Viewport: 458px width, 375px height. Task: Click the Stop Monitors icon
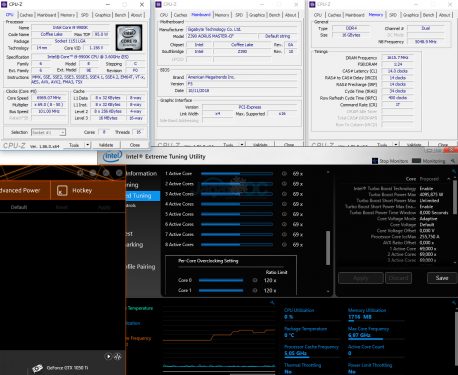[x=375, y=161]
